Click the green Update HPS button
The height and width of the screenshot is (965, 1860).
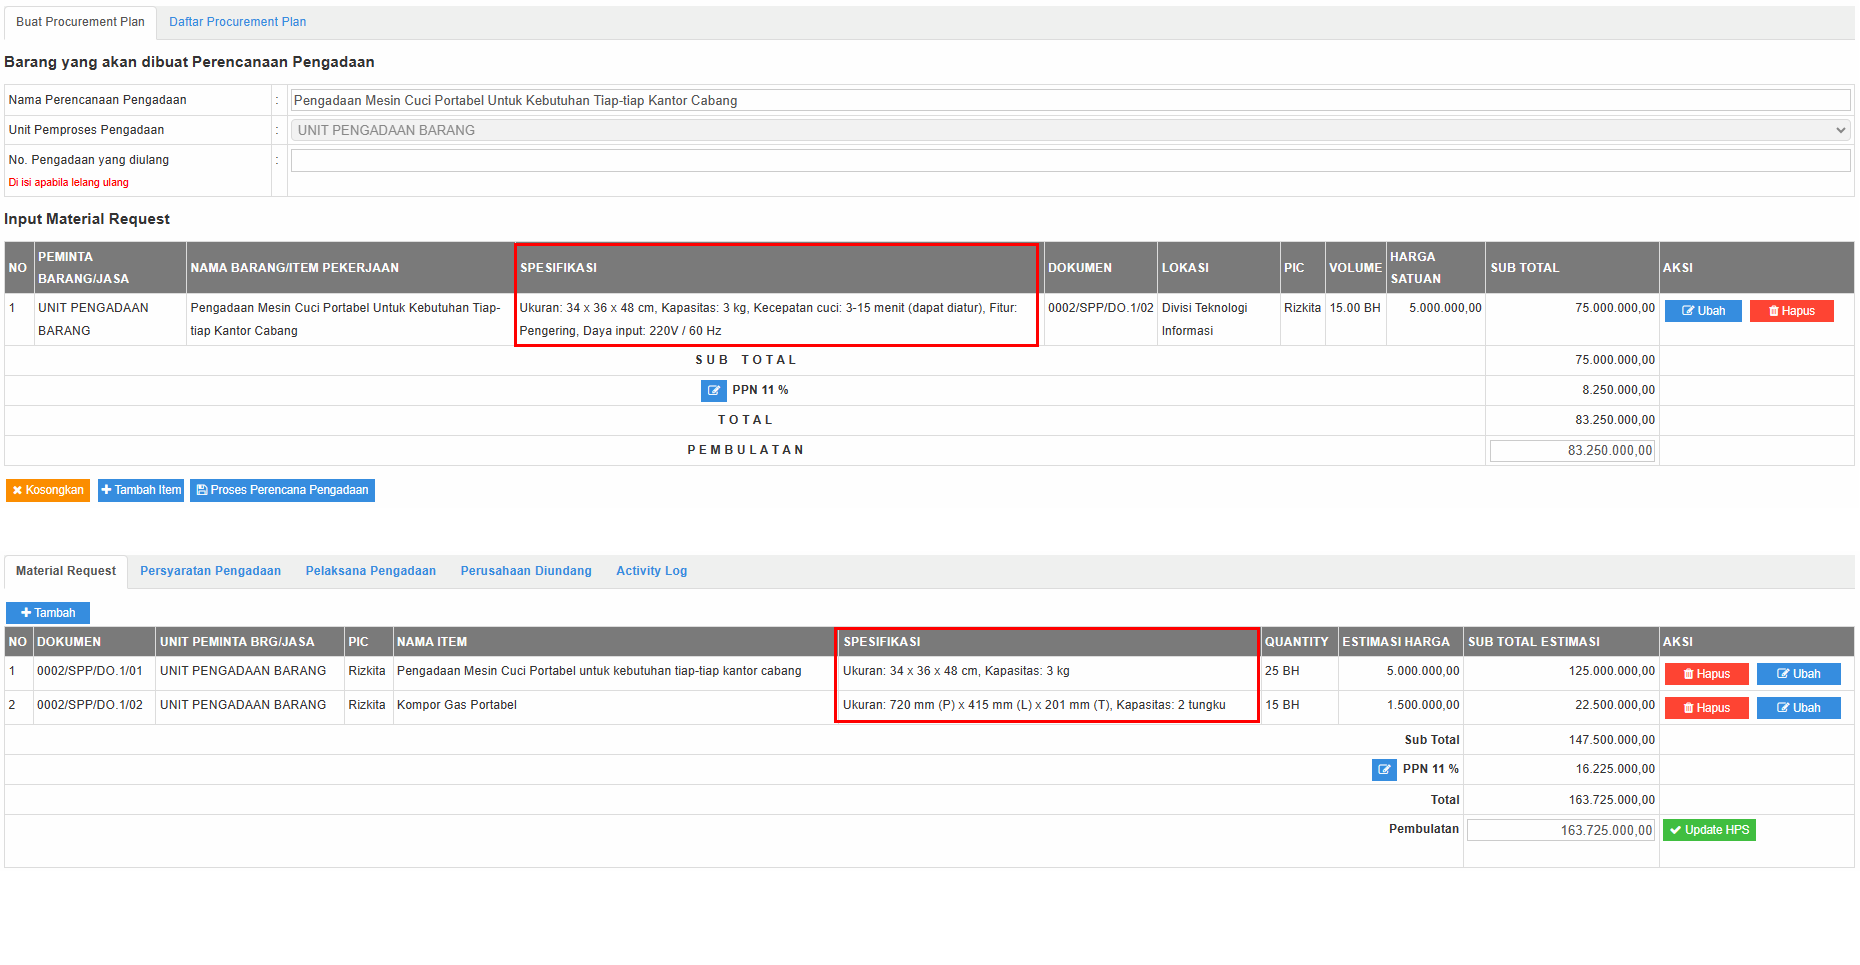[1709, 830]
